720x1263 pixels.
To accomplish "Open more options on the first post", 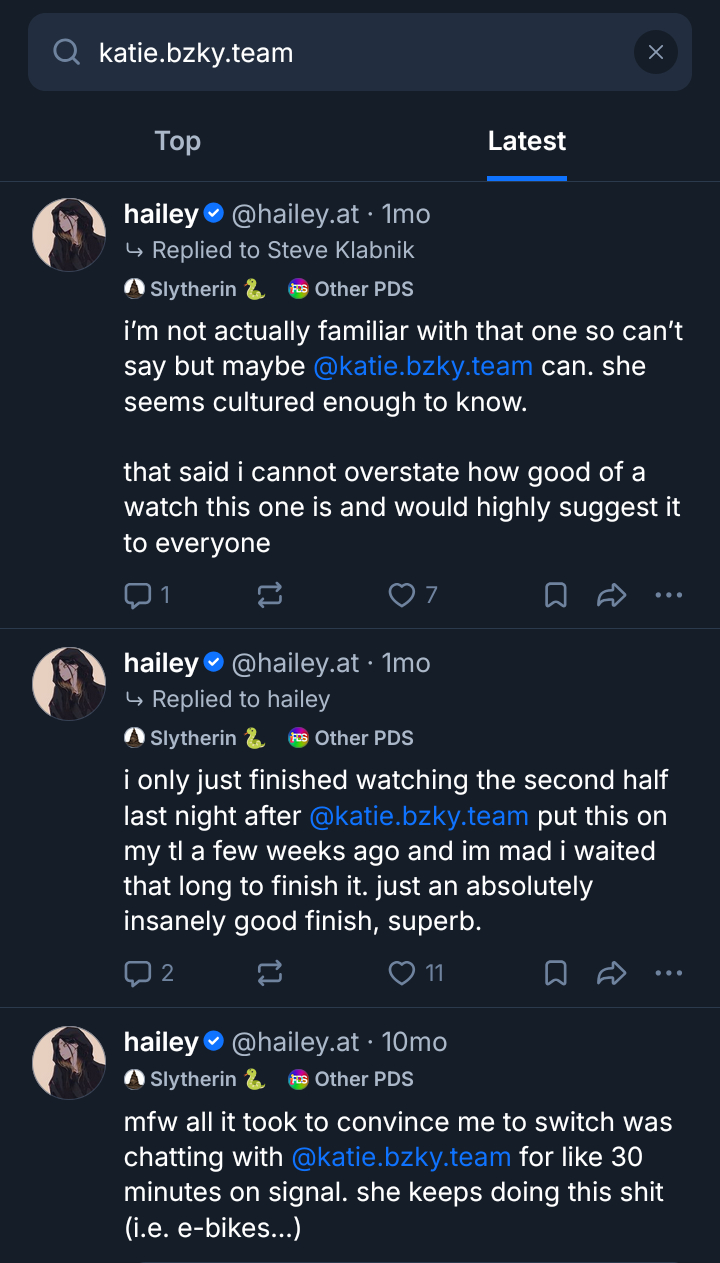I will pos(668,596).
